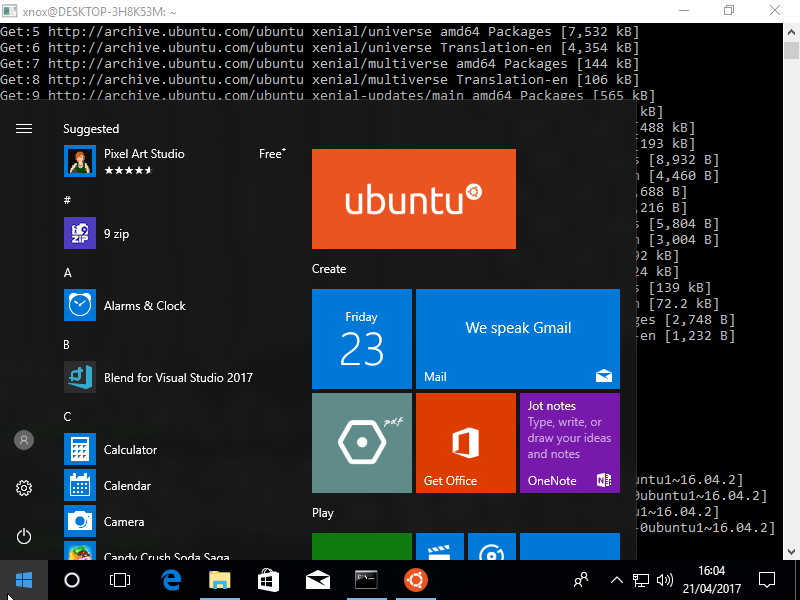The width and height of the screenshot is (800, 600).
Task: Click the Get Office tile
Action: (x=466, y=443)
